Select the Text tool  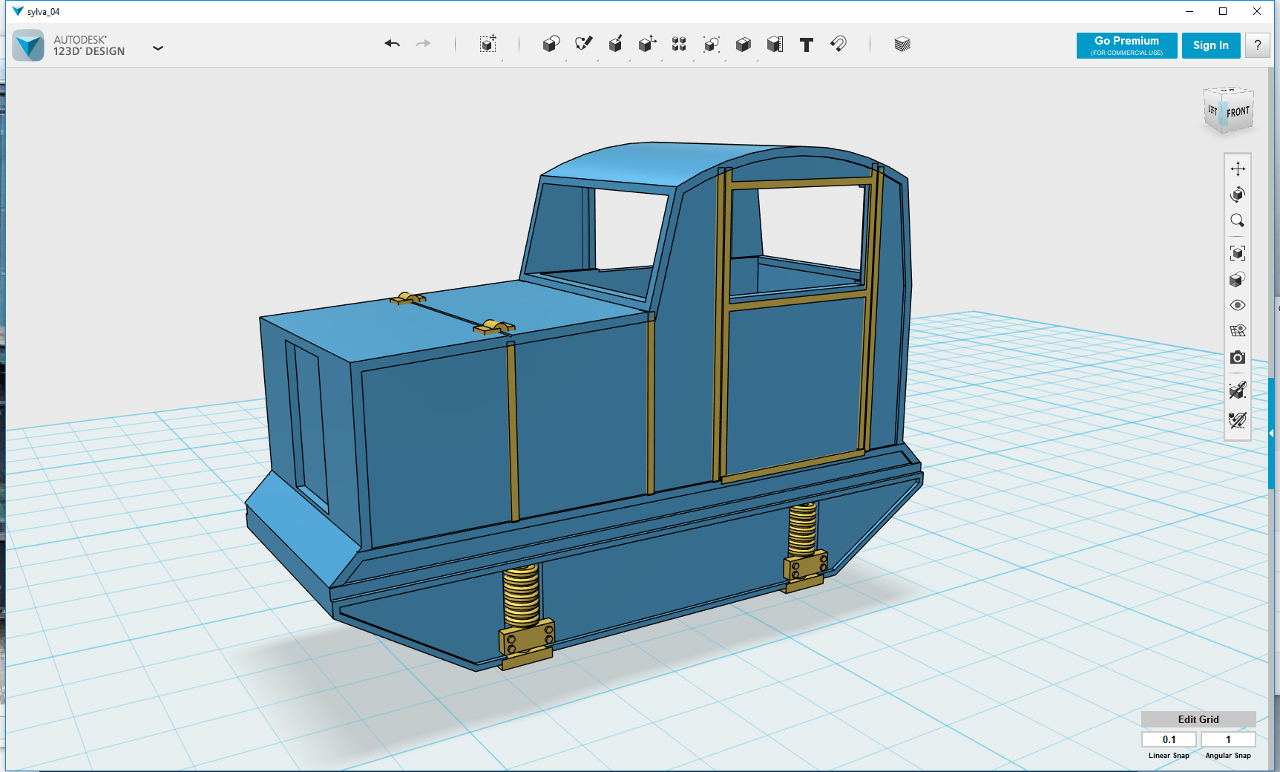point(807,44)
